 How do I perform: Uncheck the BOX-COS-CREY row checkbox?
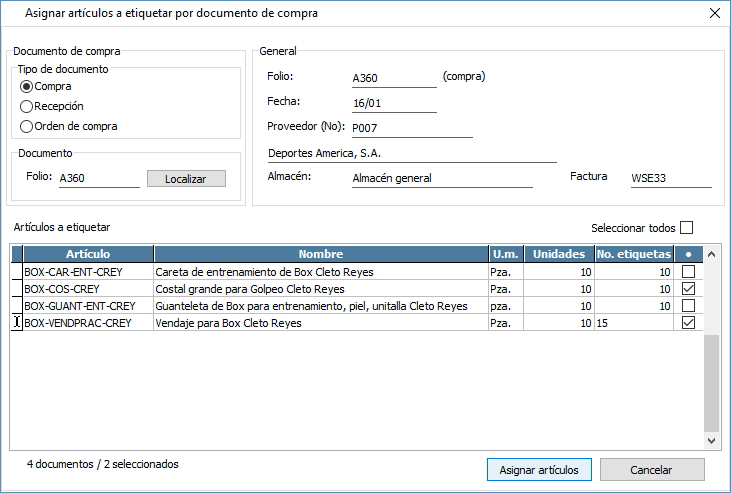click(x=688, y=289)
